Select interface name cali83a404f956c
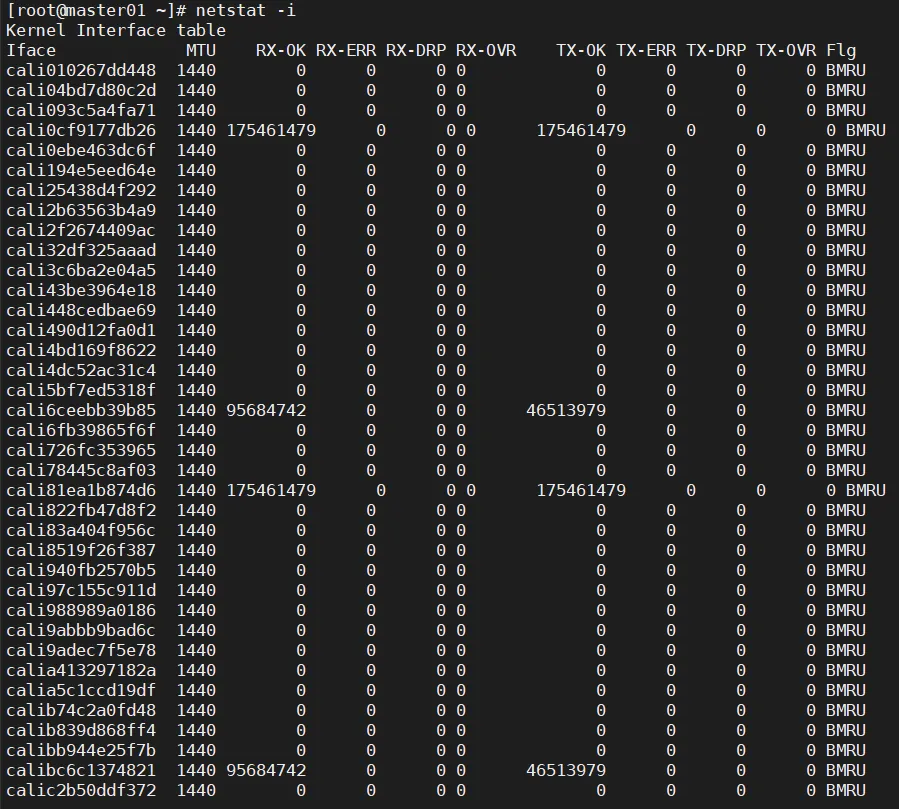Image resolution: width=899 pixels, height=809 pixels. click(81, 530)
